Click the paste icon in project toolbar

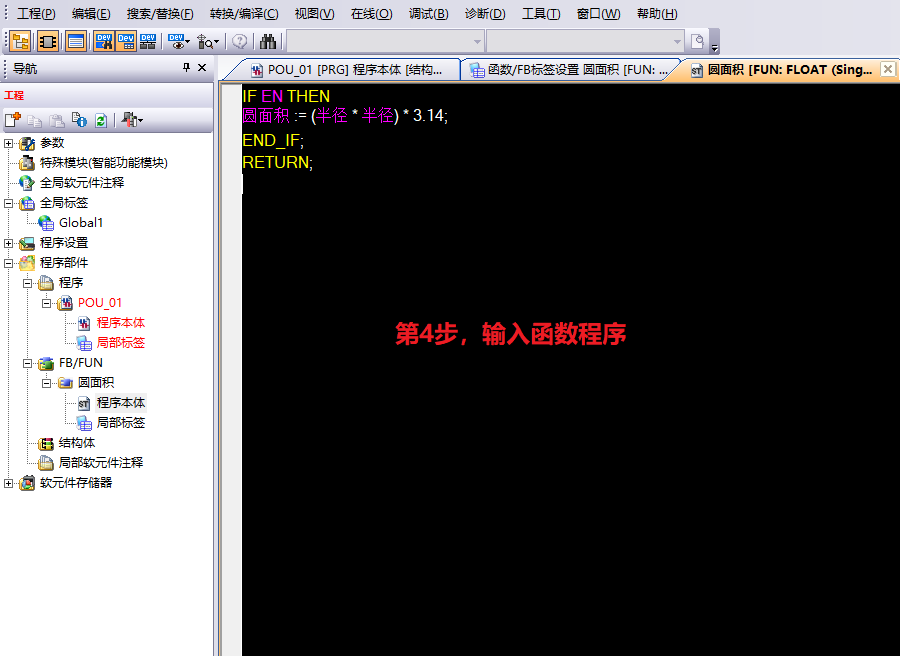(56, 121)
